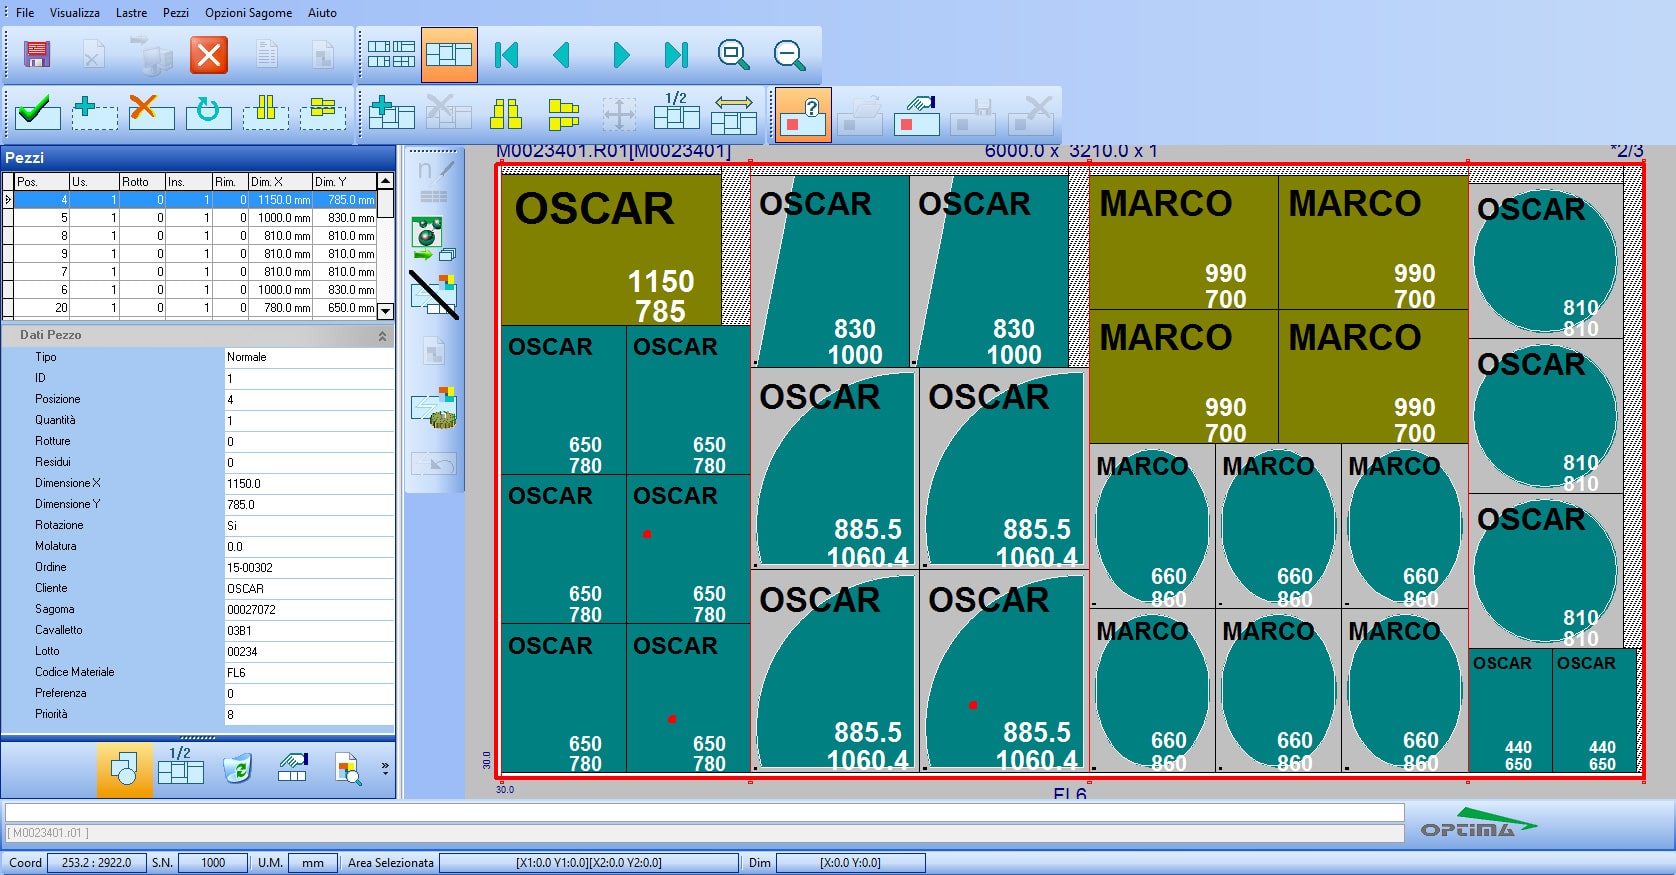Toggle the piece info question mark tool
The width and height of the screenshot is (1676, 875).
tap(803, 114)
